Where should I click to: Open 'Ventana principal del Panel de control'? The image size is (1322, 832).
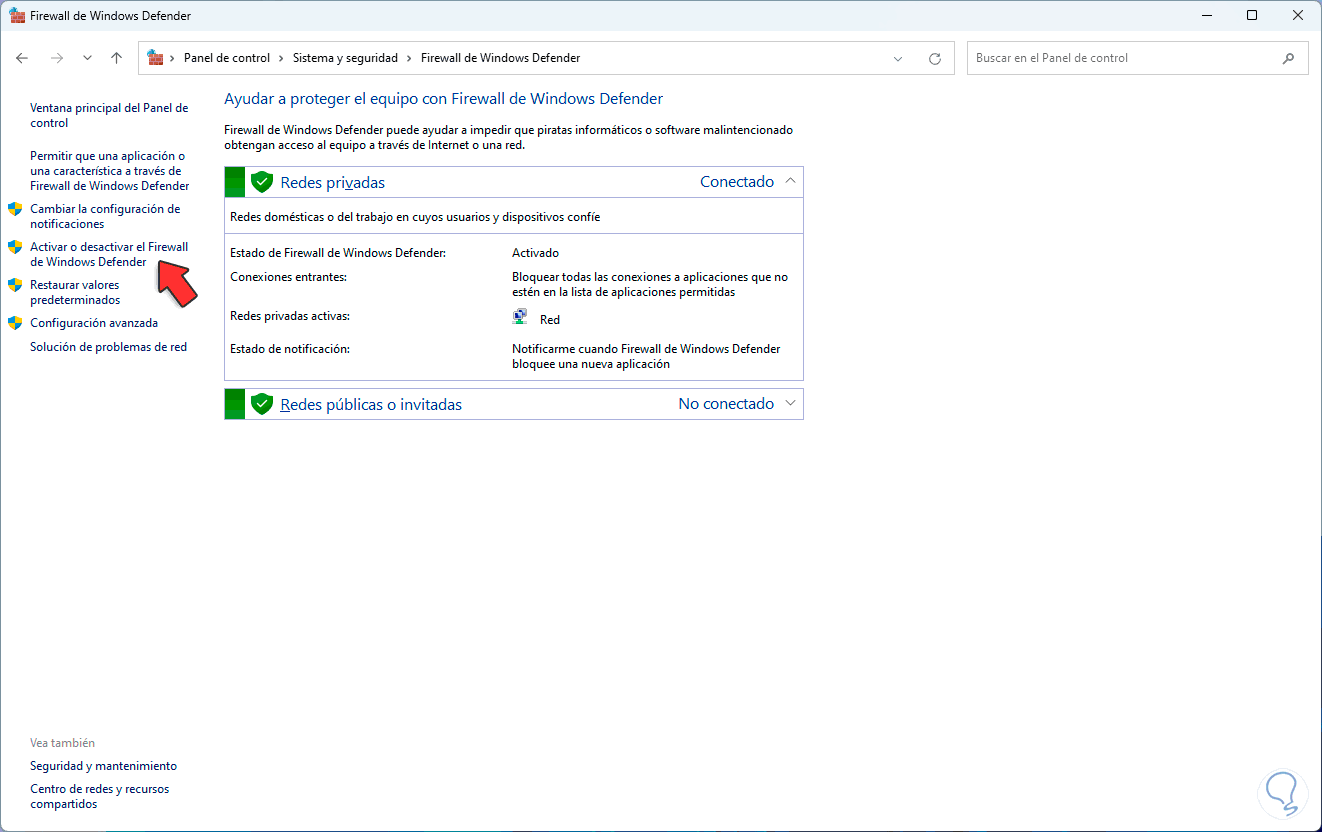pyautogui.click(x=109, y=116)
